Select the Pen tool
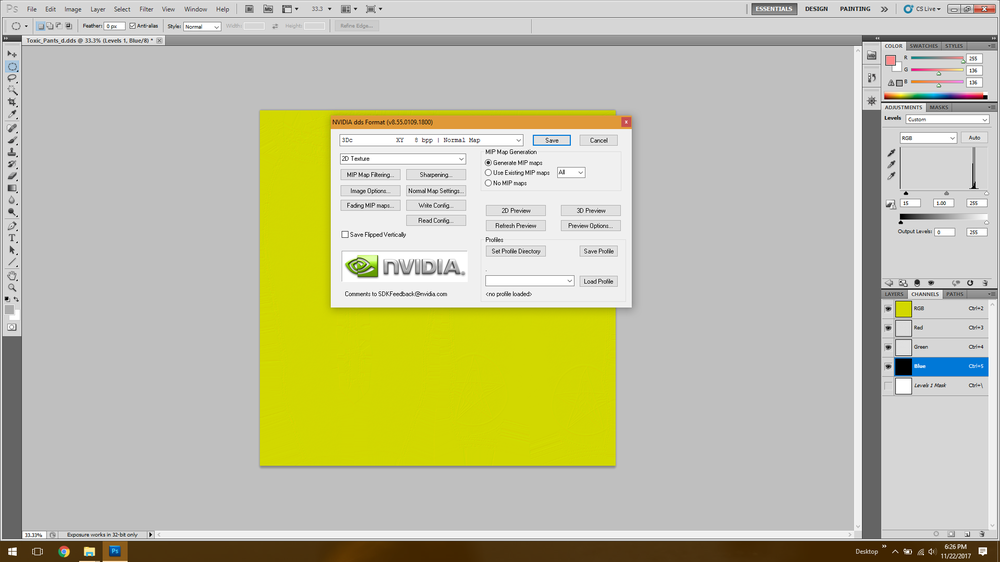 [12, 226]
